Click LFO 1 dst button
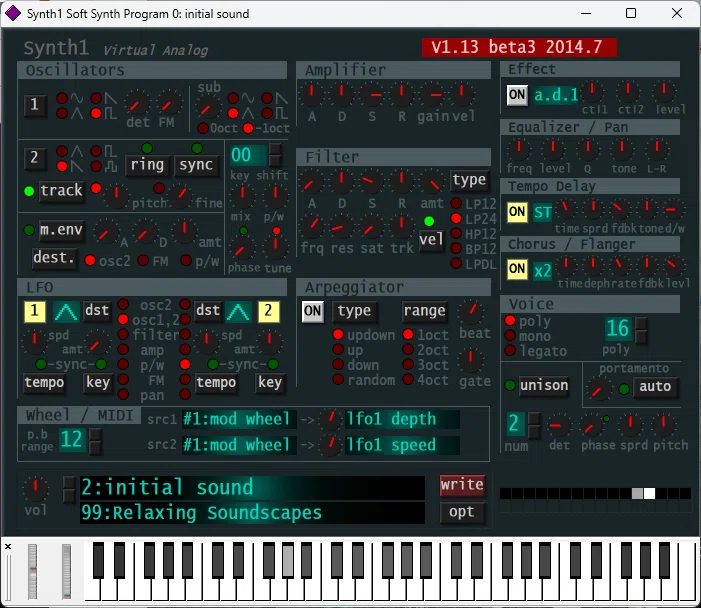Viewport: 701px width, 608px height. 97,311
